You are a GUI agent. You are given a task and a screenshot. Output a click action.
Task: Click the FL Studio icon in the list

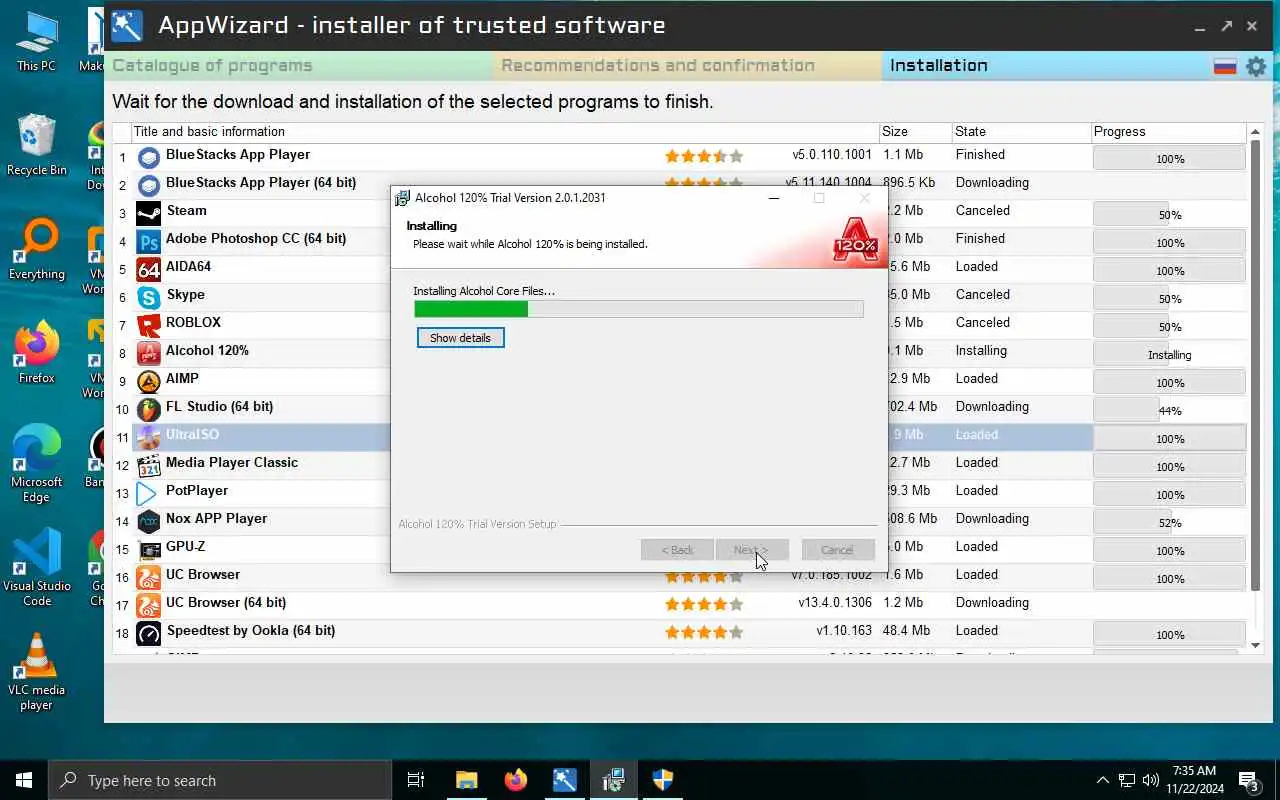pos(148,409)
